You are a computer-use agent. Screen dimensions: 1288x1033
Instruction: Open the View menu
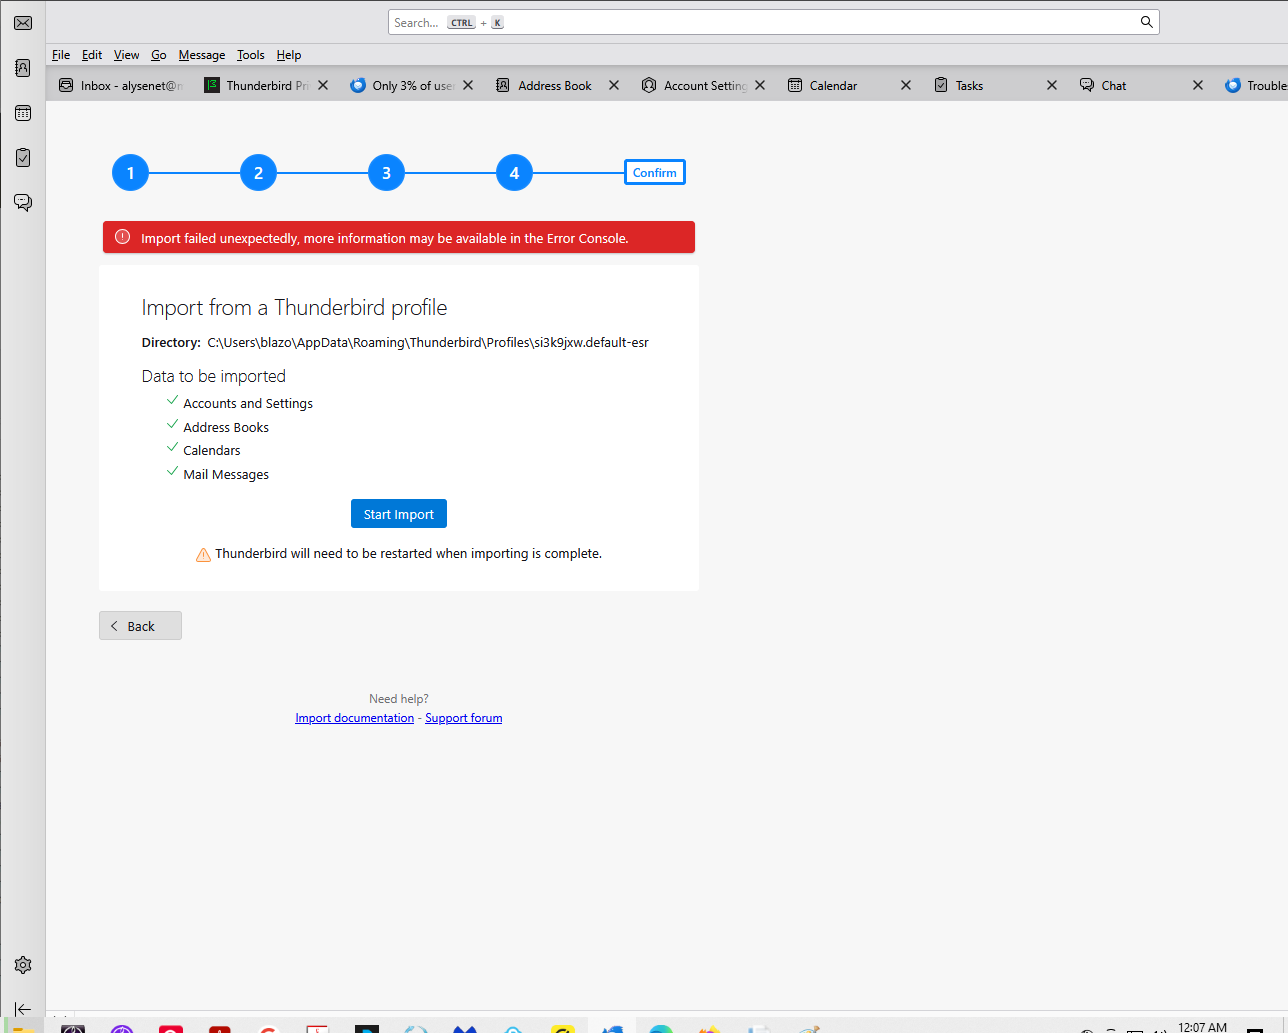(x=127, y=55)
